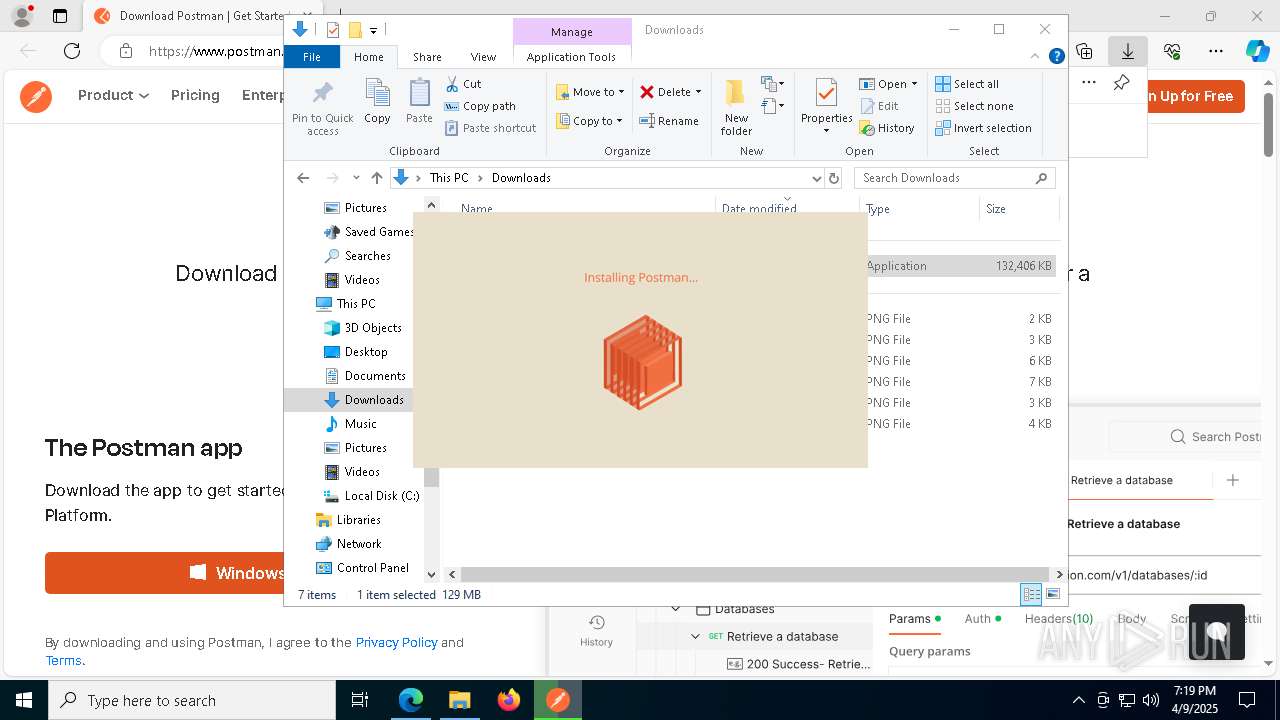Switch to the Share ribbon tab
Image resolution: width=1280 pixels, height=720 pixels.
pyautogui.click(x=427, y=57)
